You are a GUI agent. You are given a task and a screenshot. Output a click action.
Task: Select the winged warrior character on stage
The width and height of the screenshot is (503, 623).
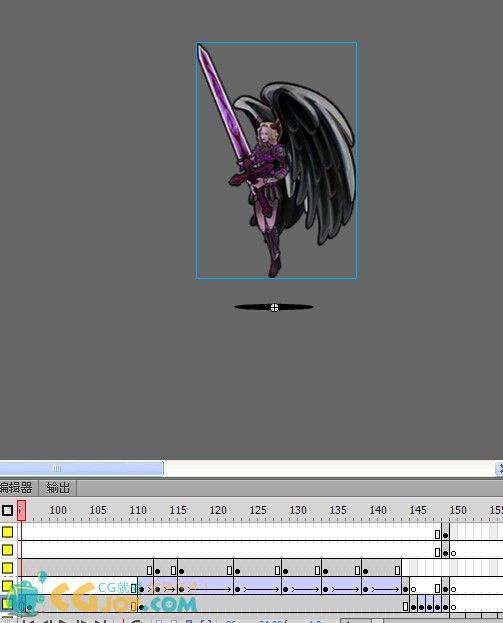click(276, 160)
